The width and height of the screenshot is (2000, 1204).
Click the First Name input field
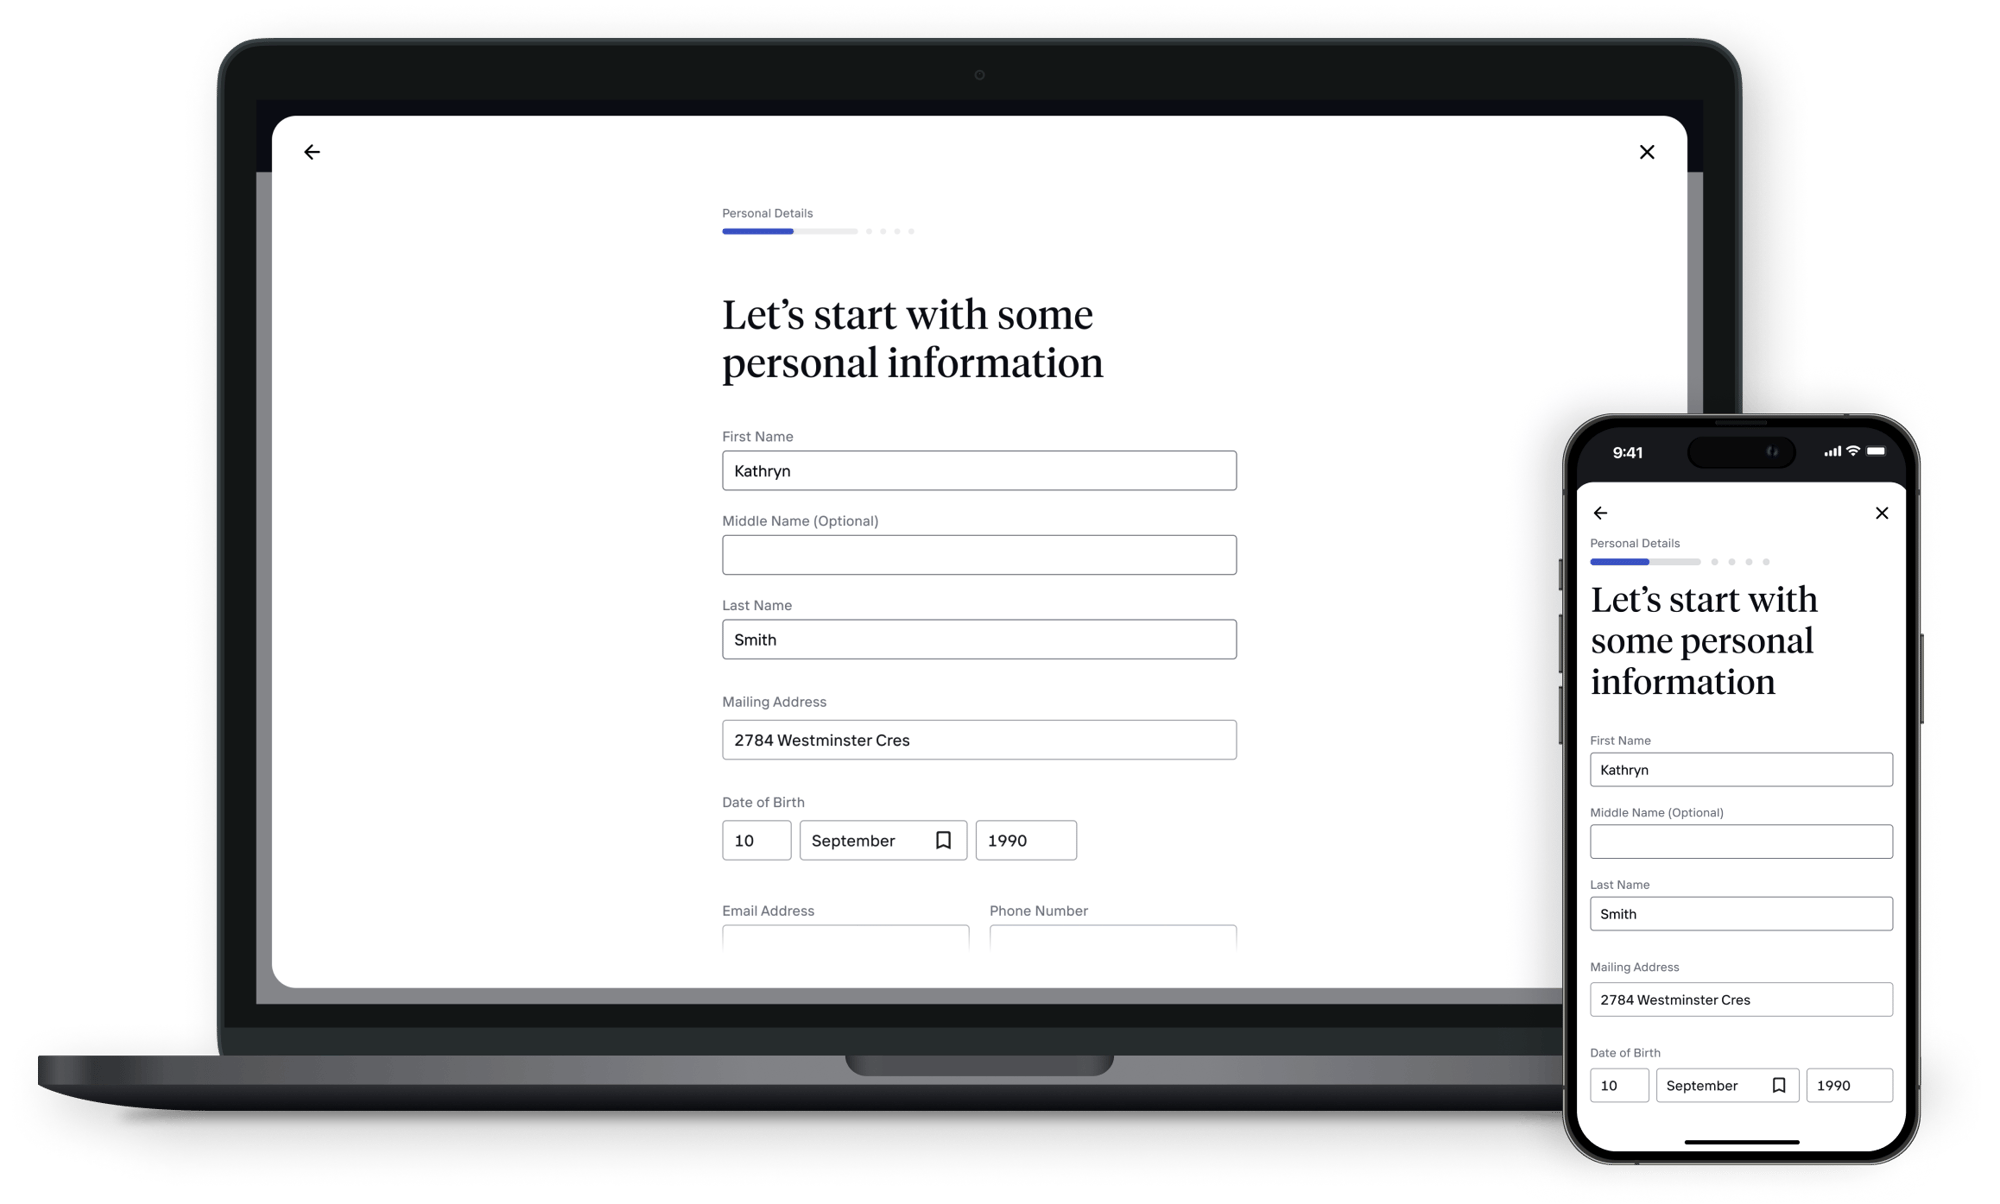[x=979, y=470]
